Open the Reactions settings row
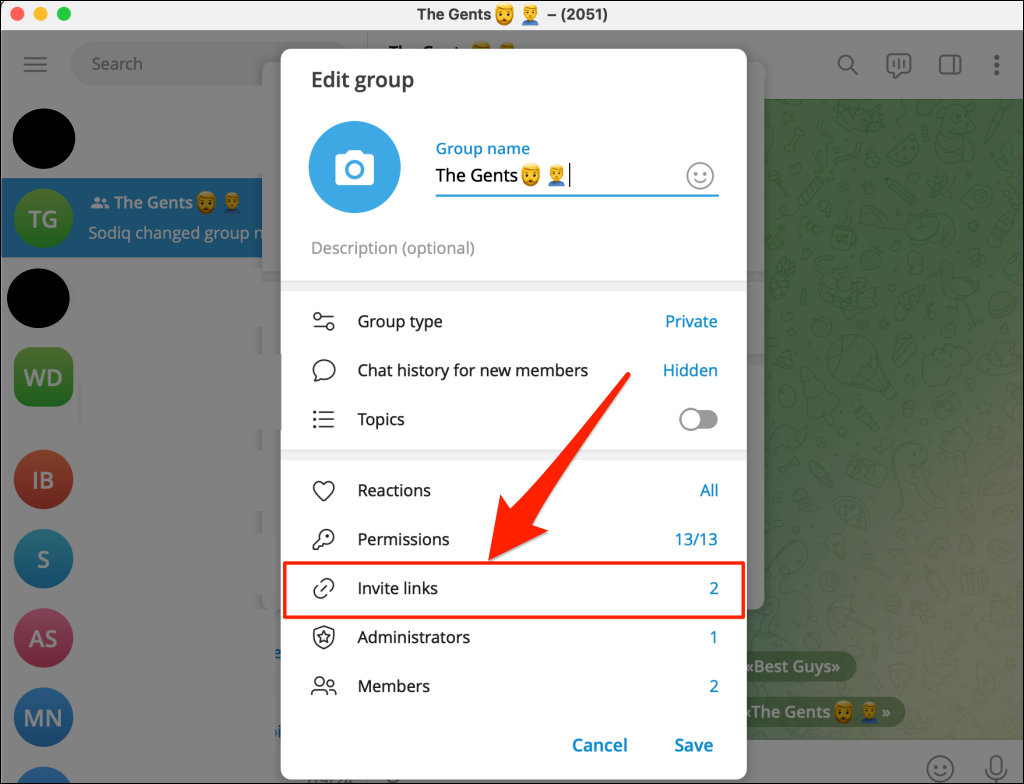 (513, 491)
